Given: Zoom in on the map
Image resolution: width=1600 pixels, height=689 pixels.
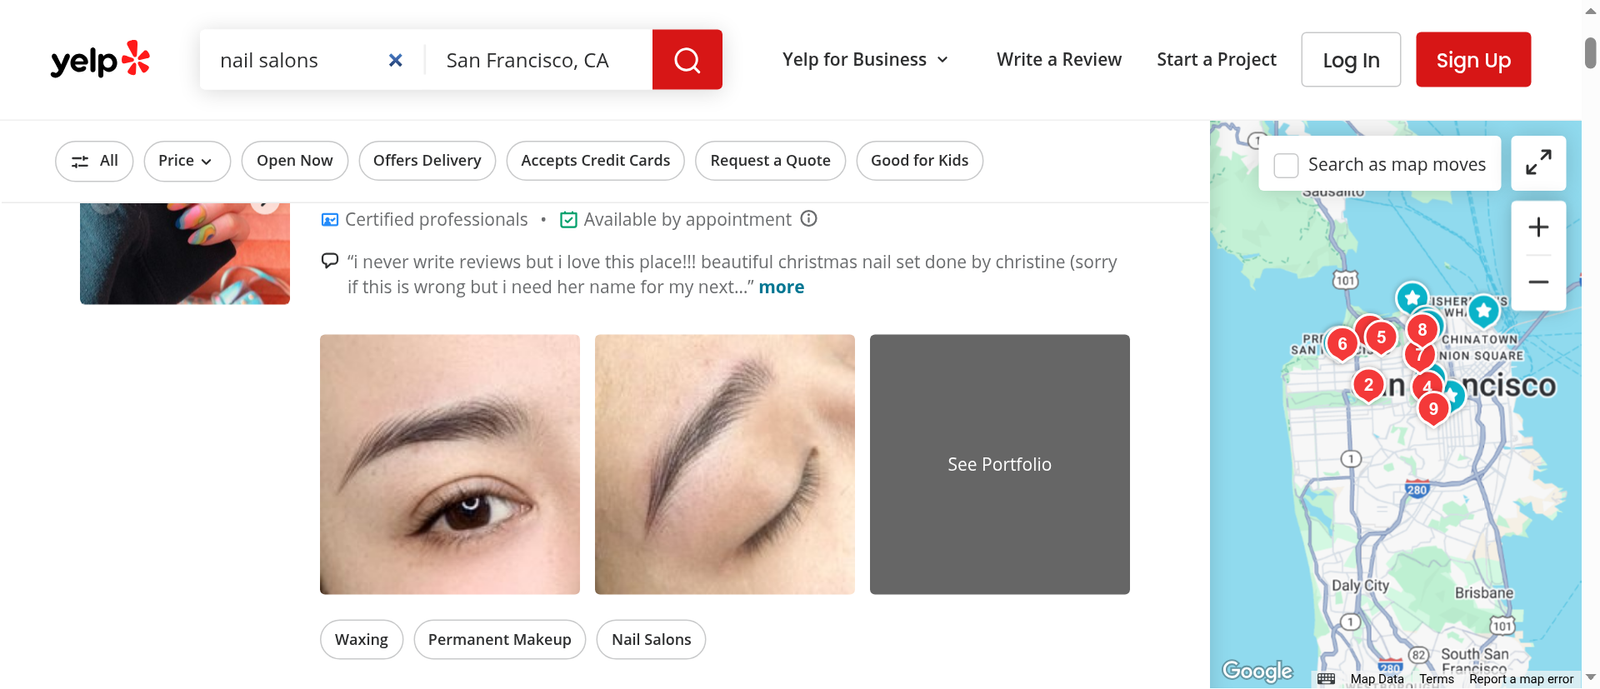Looking at the screenshot, I should coord(1538,228).
